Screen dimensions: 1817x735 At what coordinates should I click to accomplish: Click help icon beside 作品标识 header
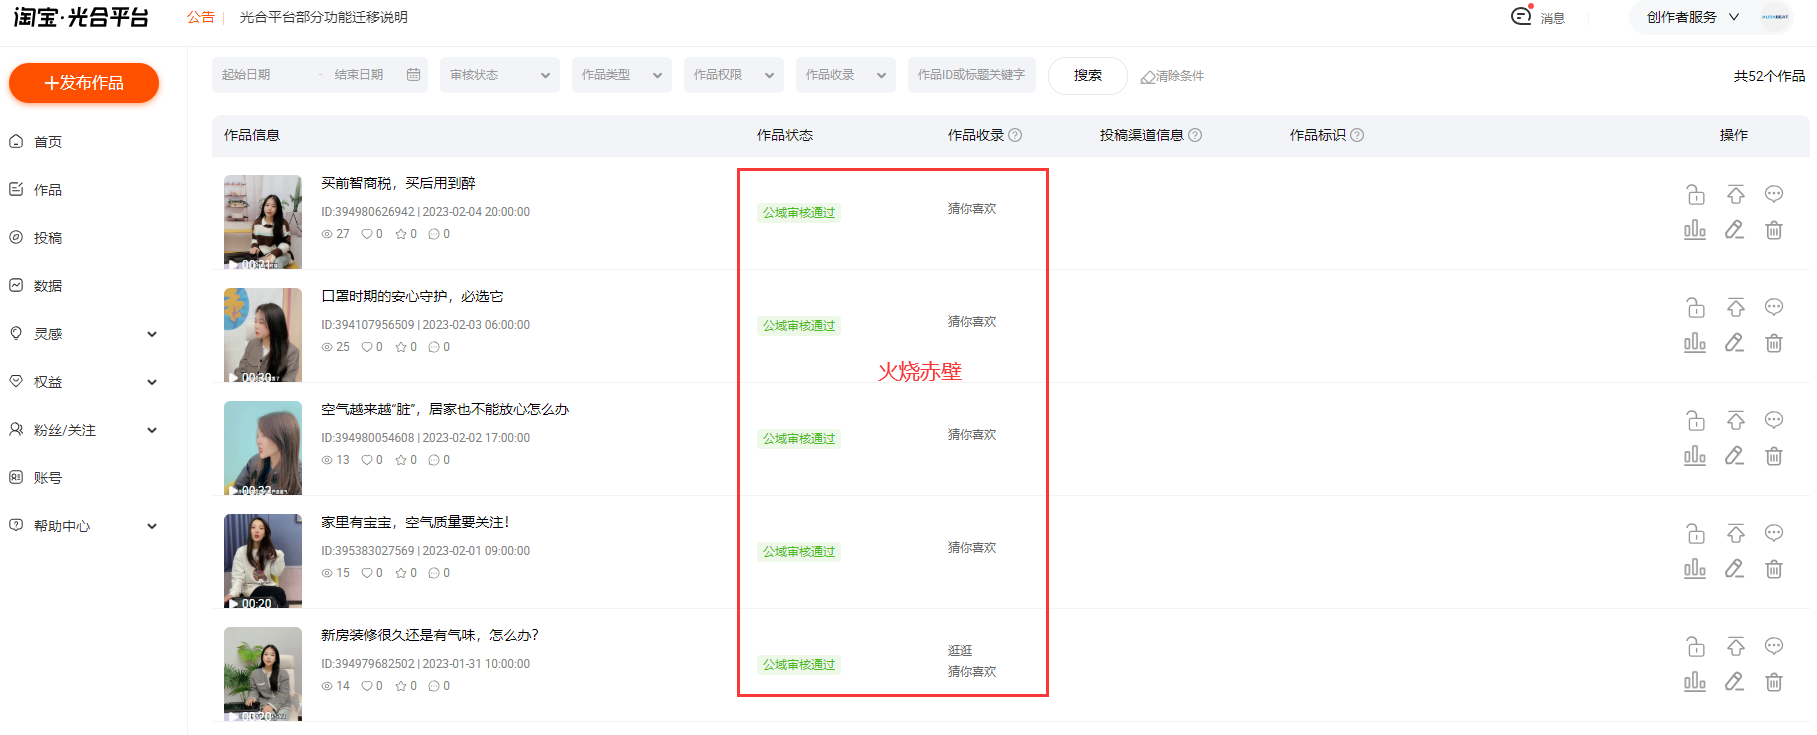(1357, 135)
